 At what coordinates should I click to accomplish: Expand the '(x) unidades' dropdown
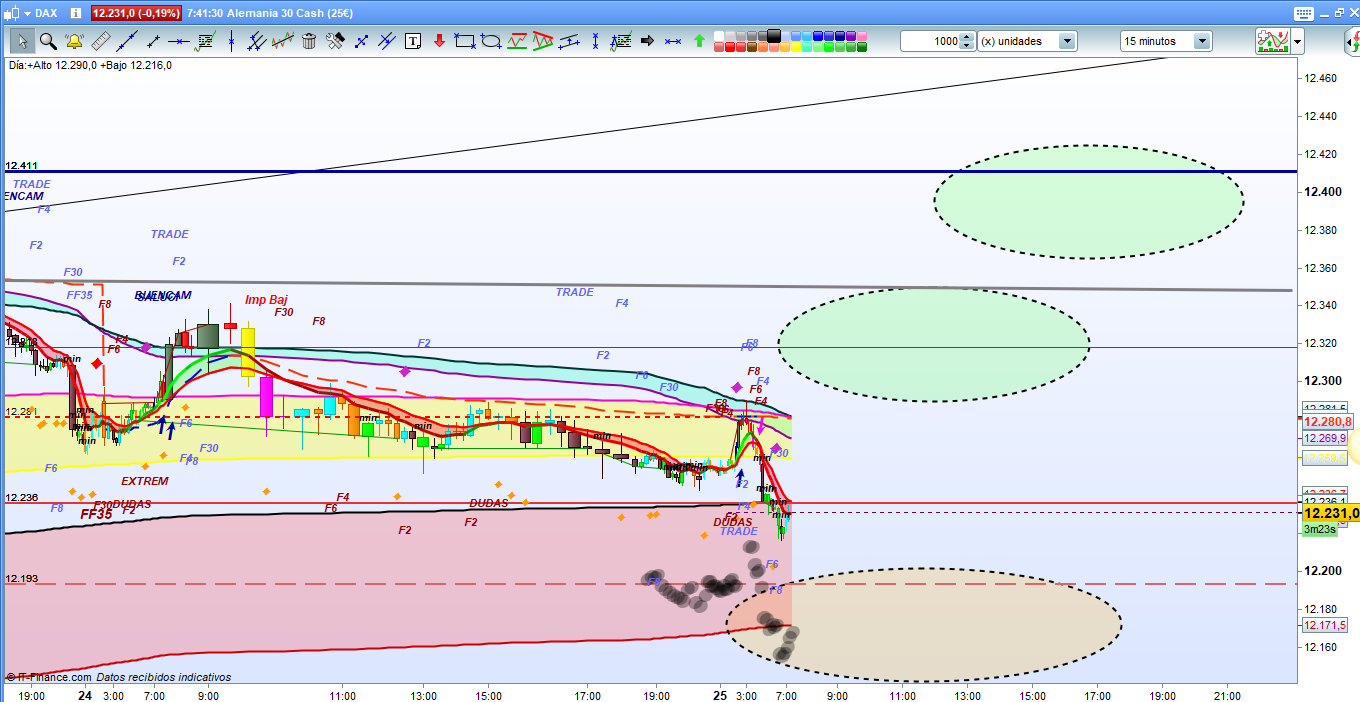click(1067, 41)
